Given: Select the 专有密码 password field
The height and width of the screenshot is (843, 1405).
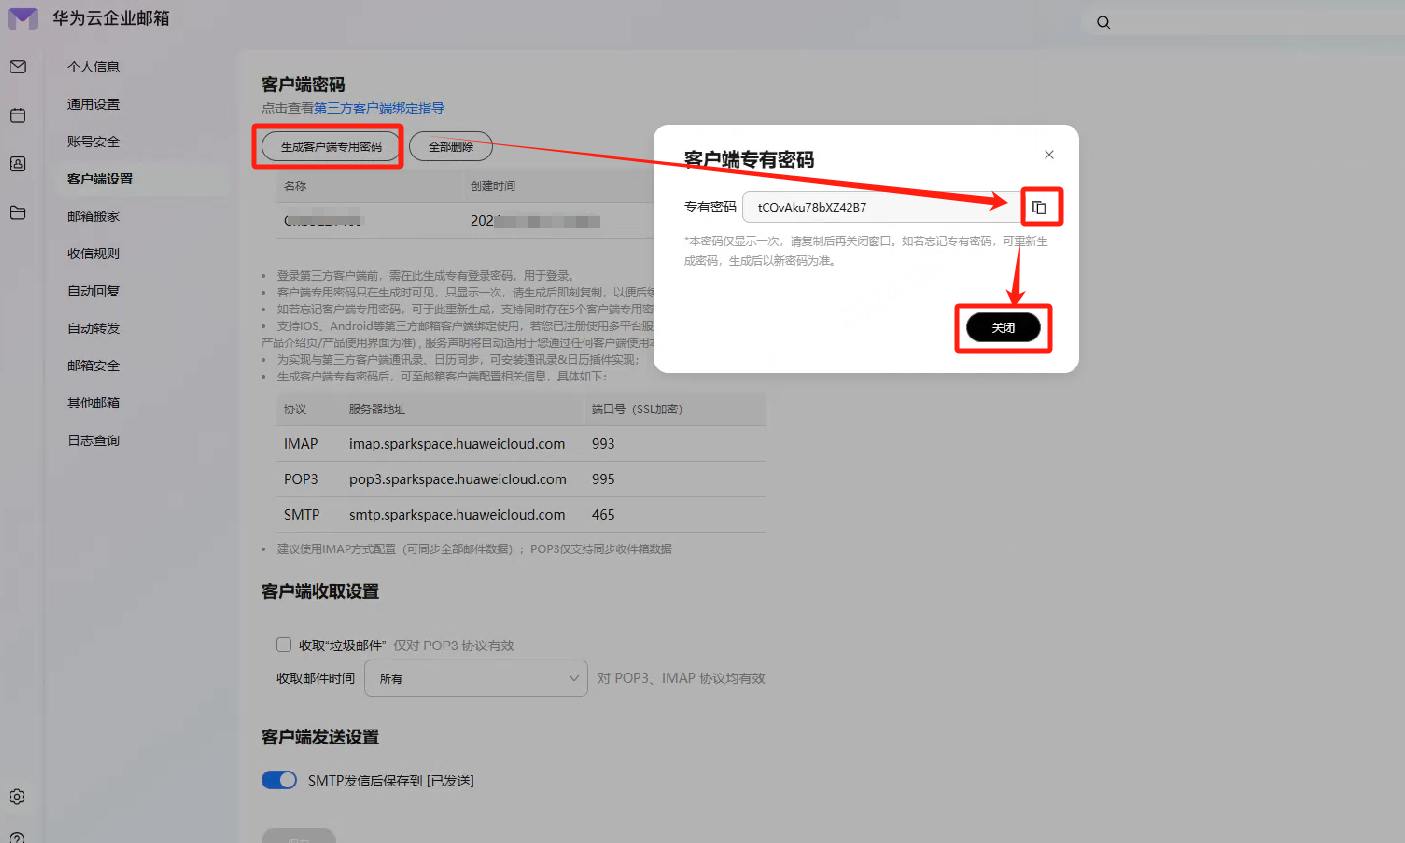Looking at the screenshot, I should (882, 207).
